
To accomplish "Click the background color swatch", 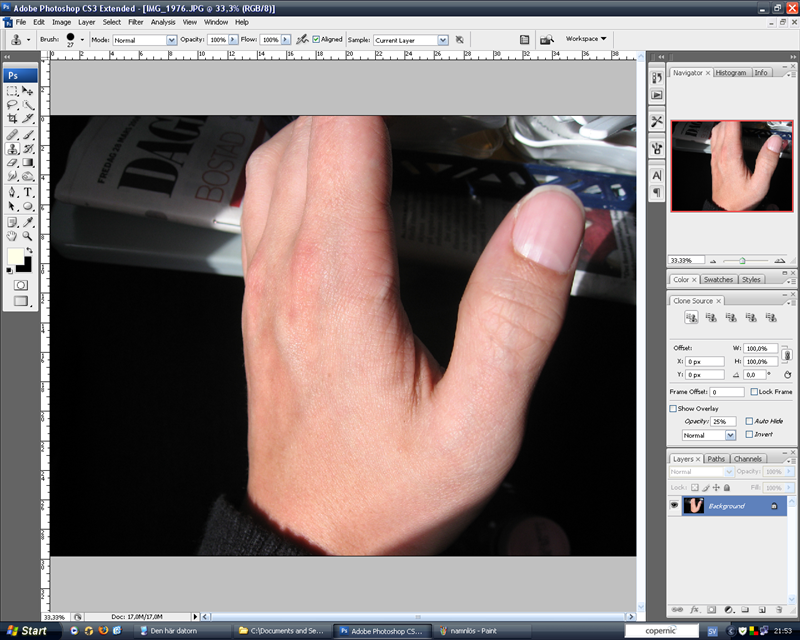I will [x=26, y=266].
